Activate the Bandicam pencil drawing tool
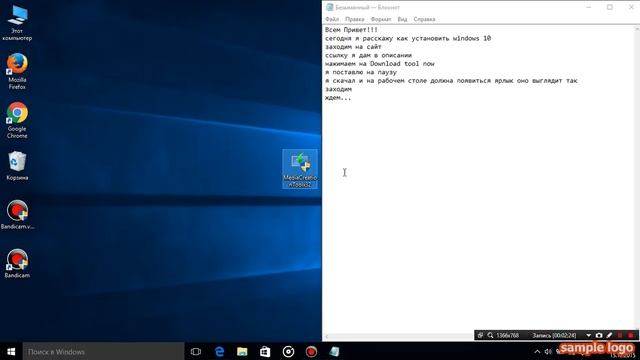 609,336
